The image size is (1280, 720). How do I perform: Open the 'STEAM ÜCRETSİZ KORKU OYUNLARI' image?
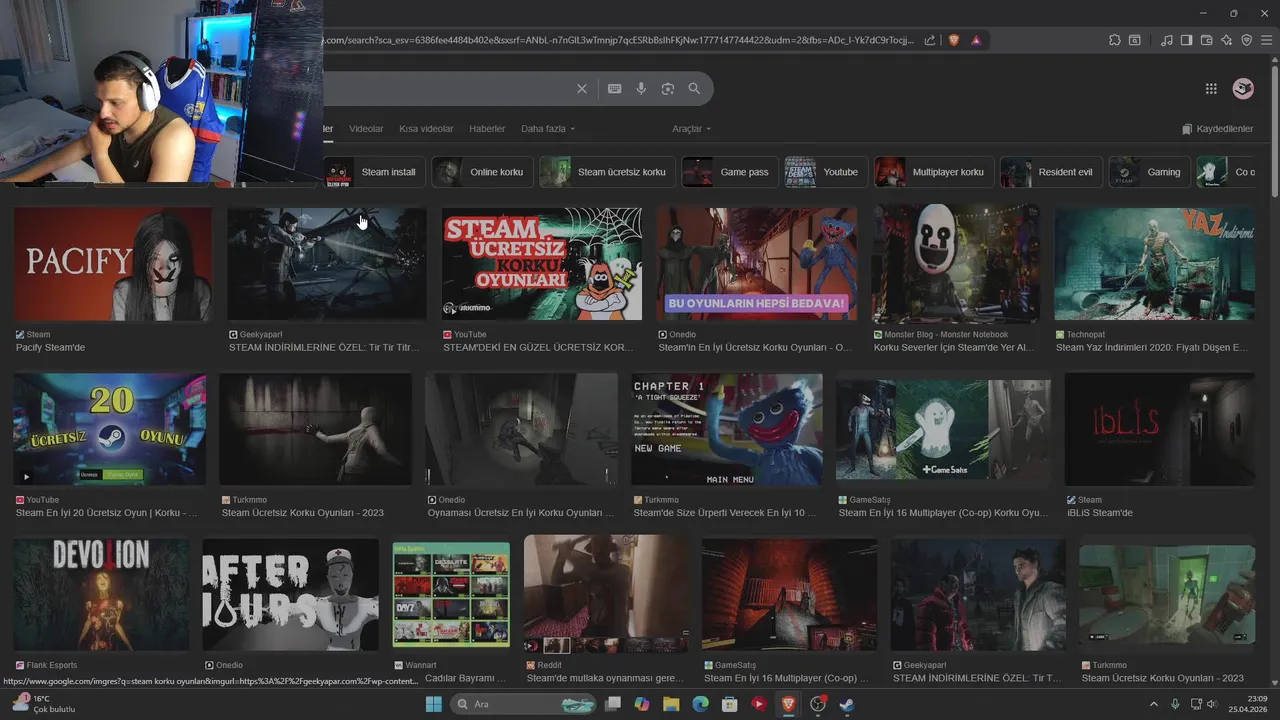(542, 264)
